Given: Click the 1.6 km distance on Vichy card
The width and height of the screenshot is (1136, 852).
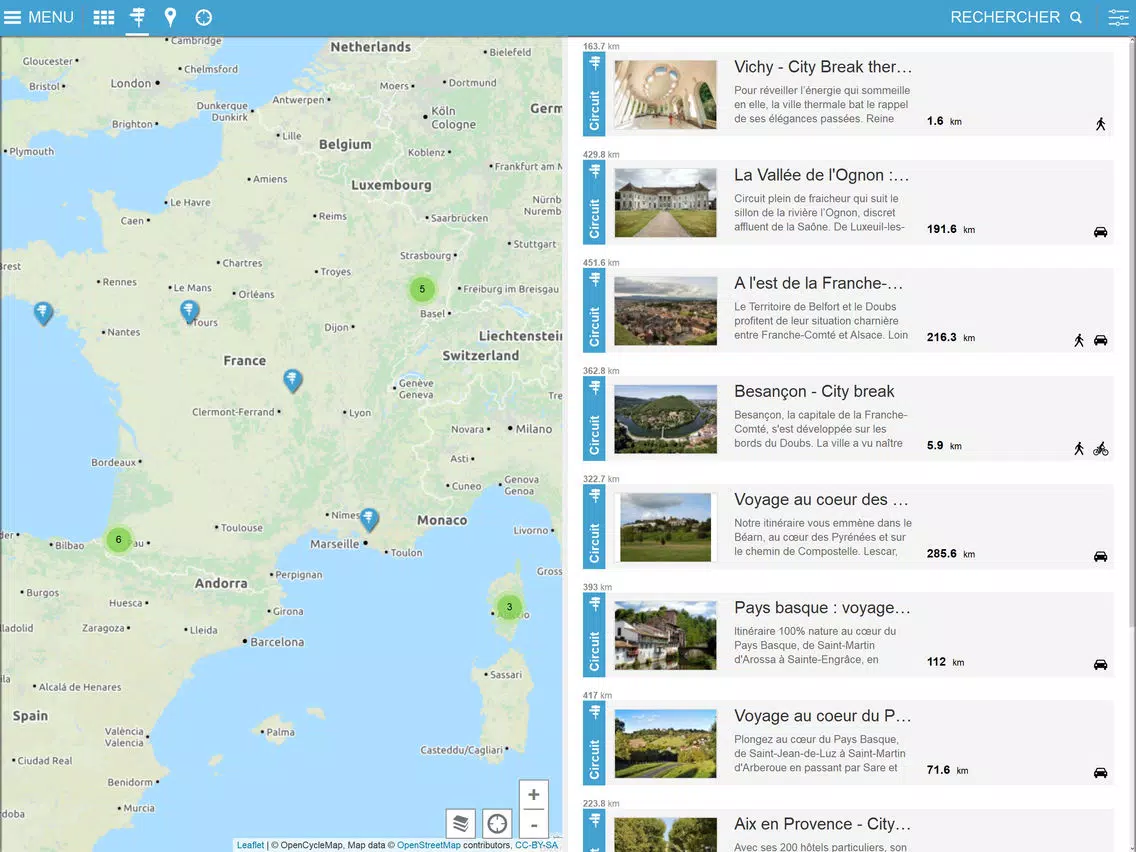Looking at the screenshot, I should (944, 121).
